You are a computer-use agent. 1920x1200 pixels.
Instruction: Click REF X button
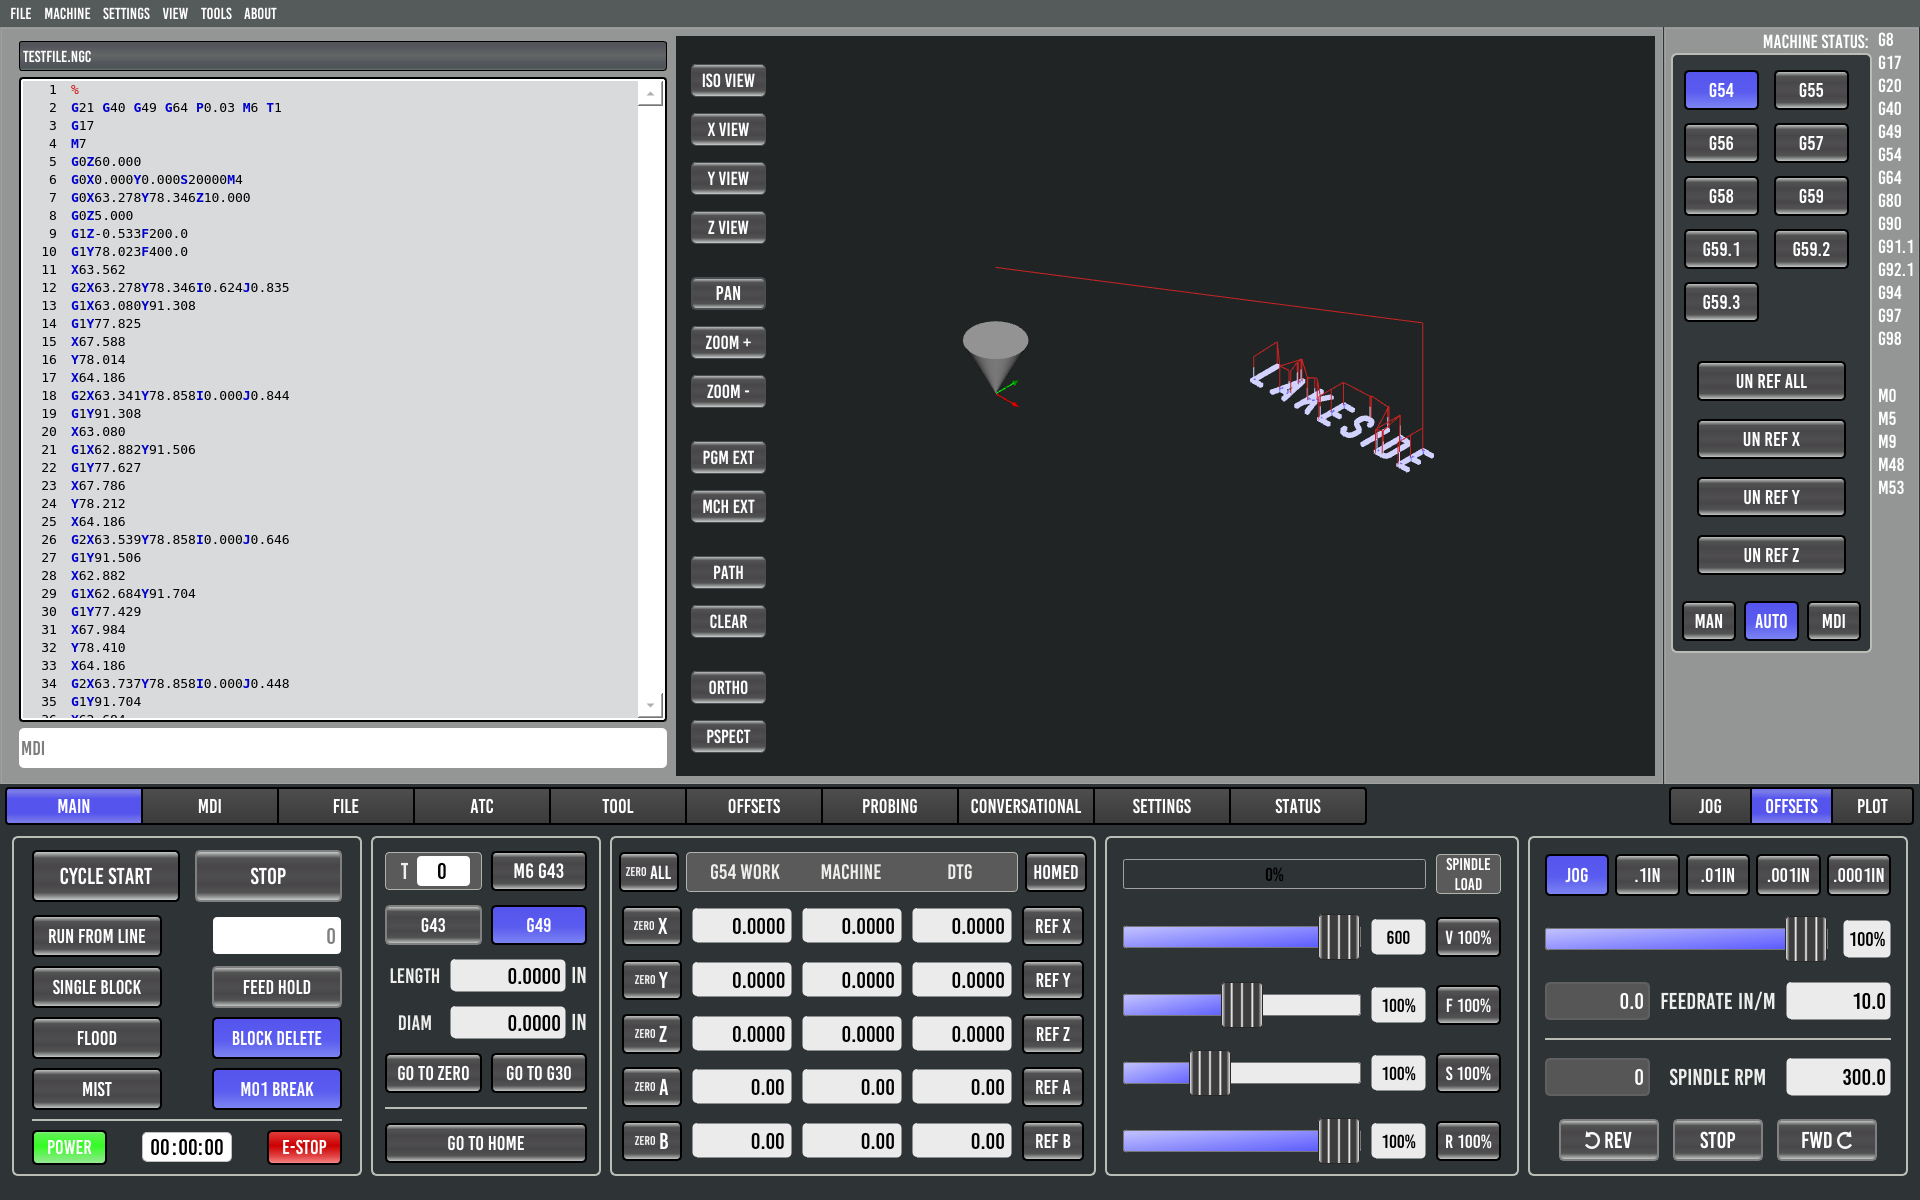[x=1053, y=927]
